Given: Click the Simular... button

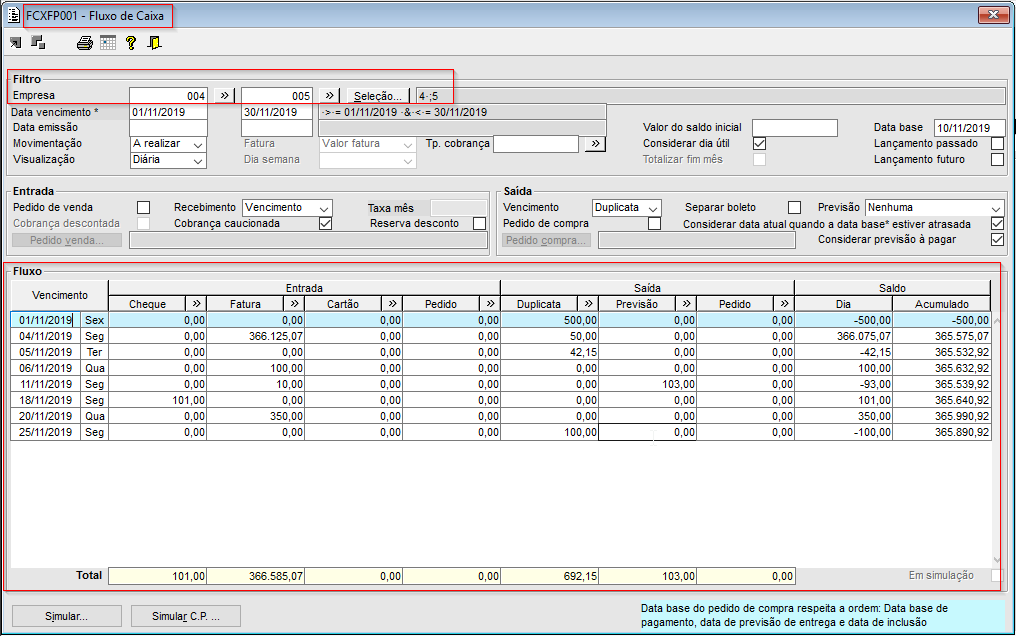Looking at the screenshot, I should [66, 616].
